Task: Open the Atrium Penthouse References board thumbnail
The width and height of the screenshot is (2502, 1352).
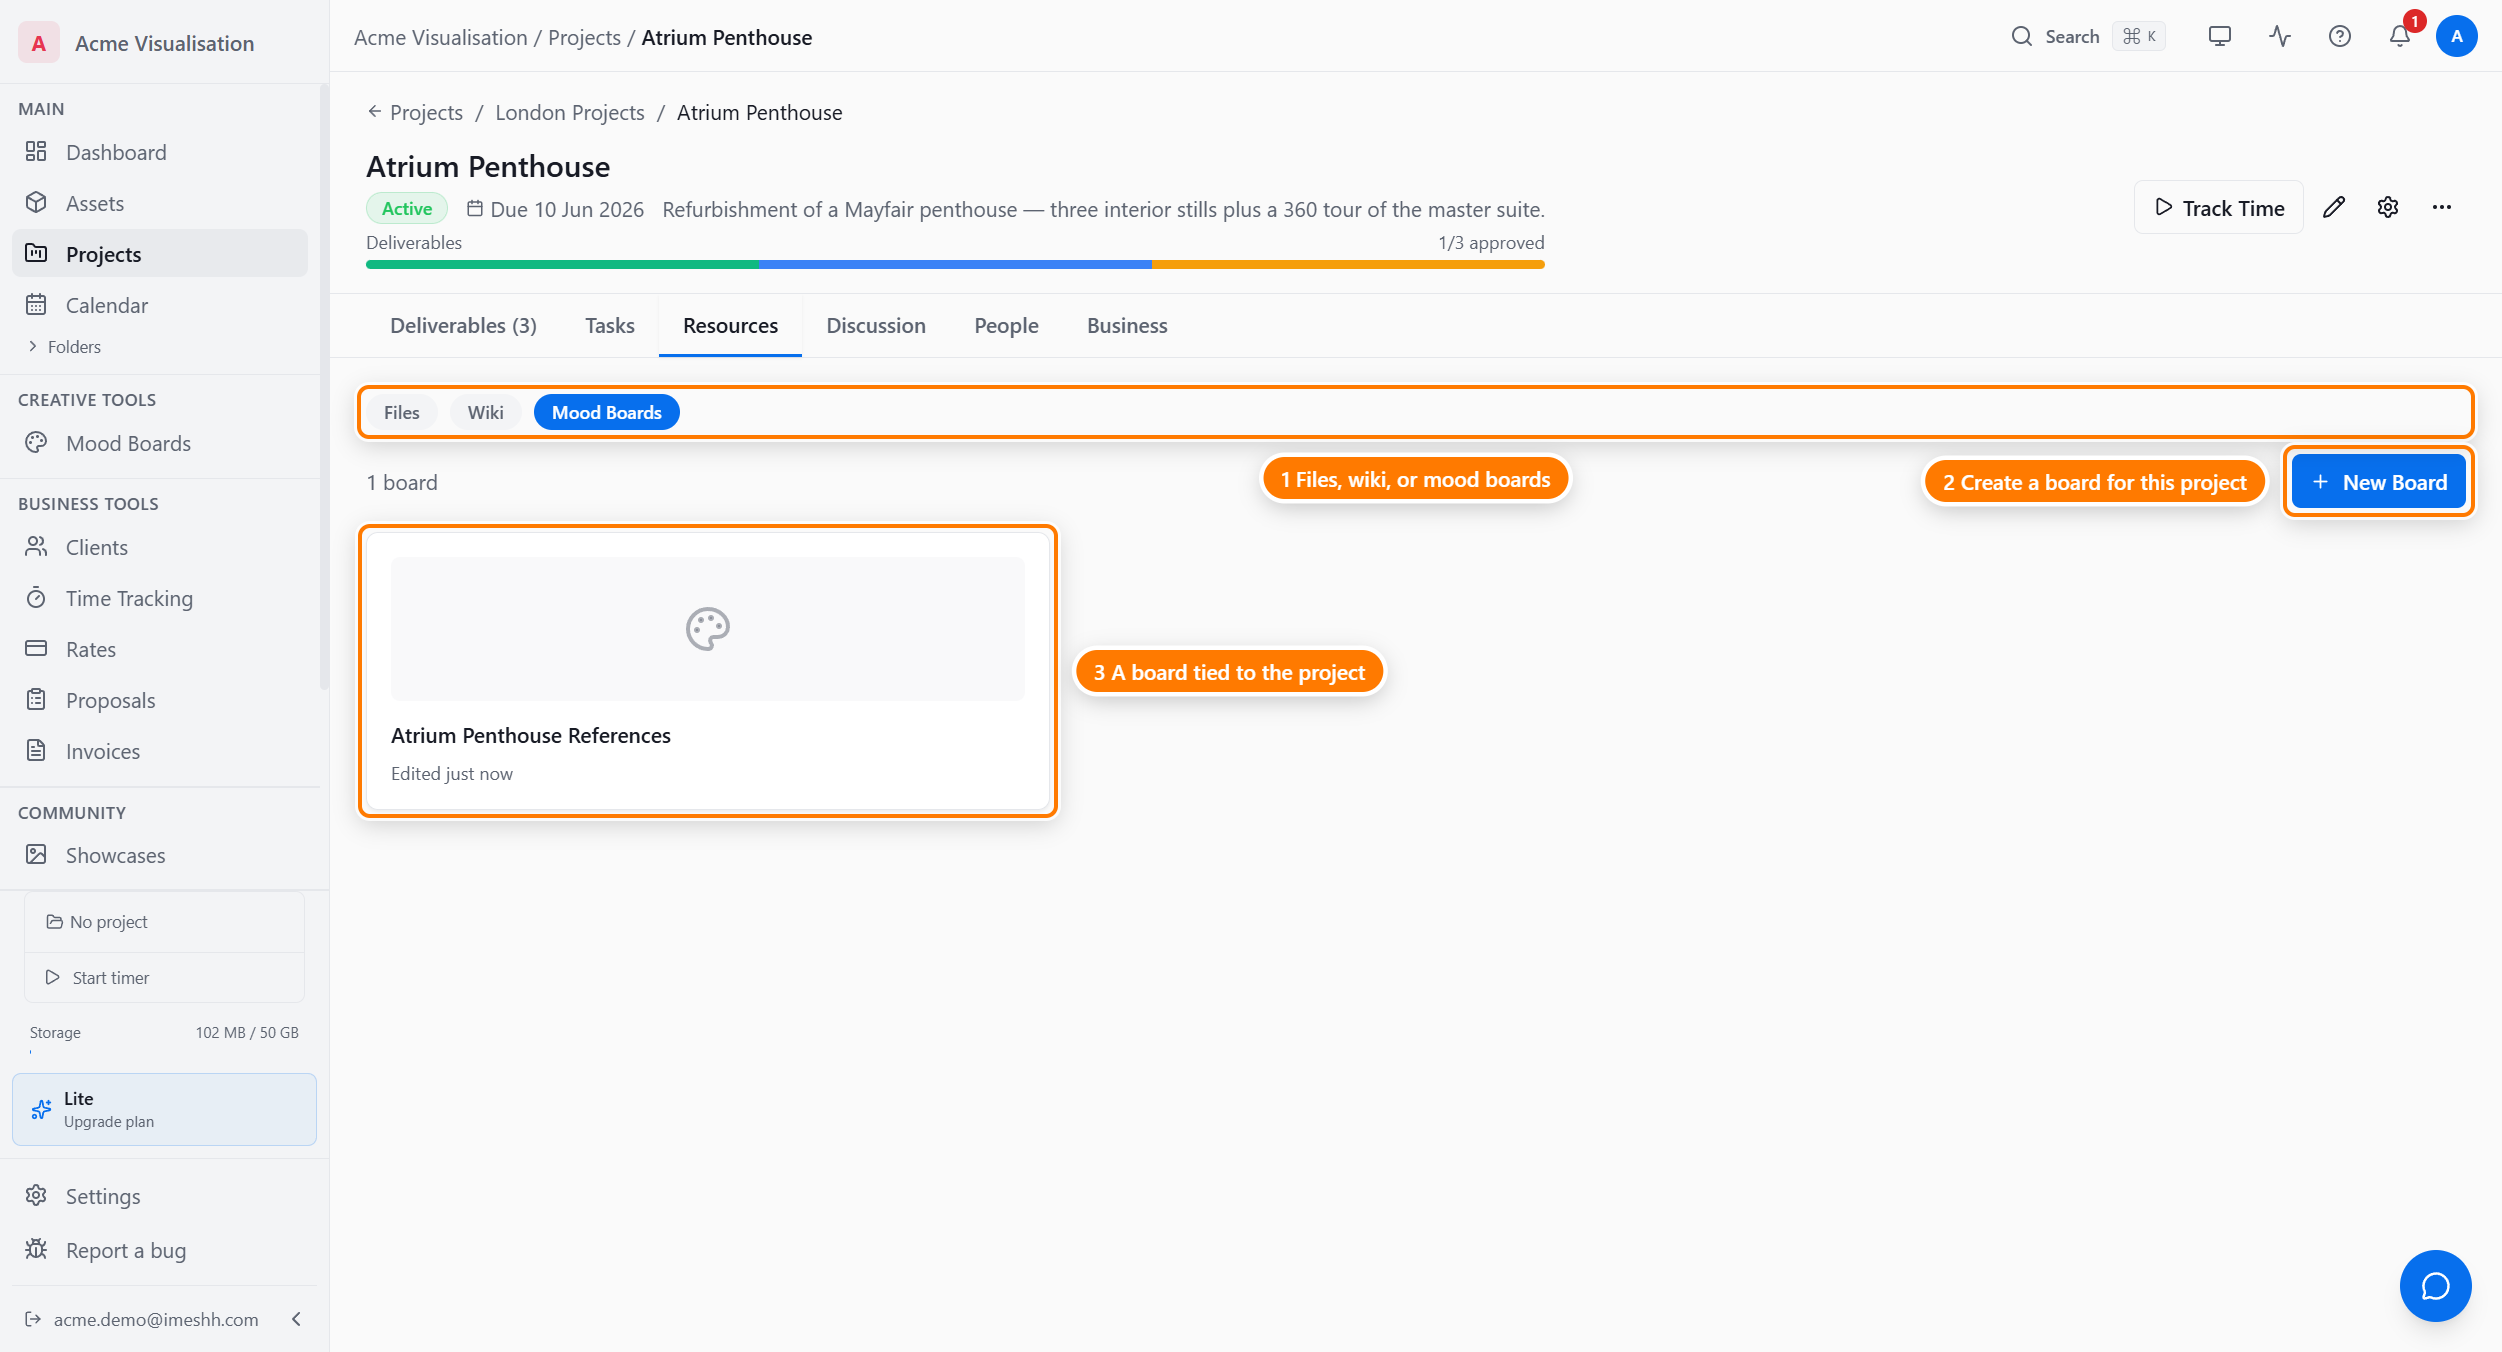Action: tap(707, 629)
